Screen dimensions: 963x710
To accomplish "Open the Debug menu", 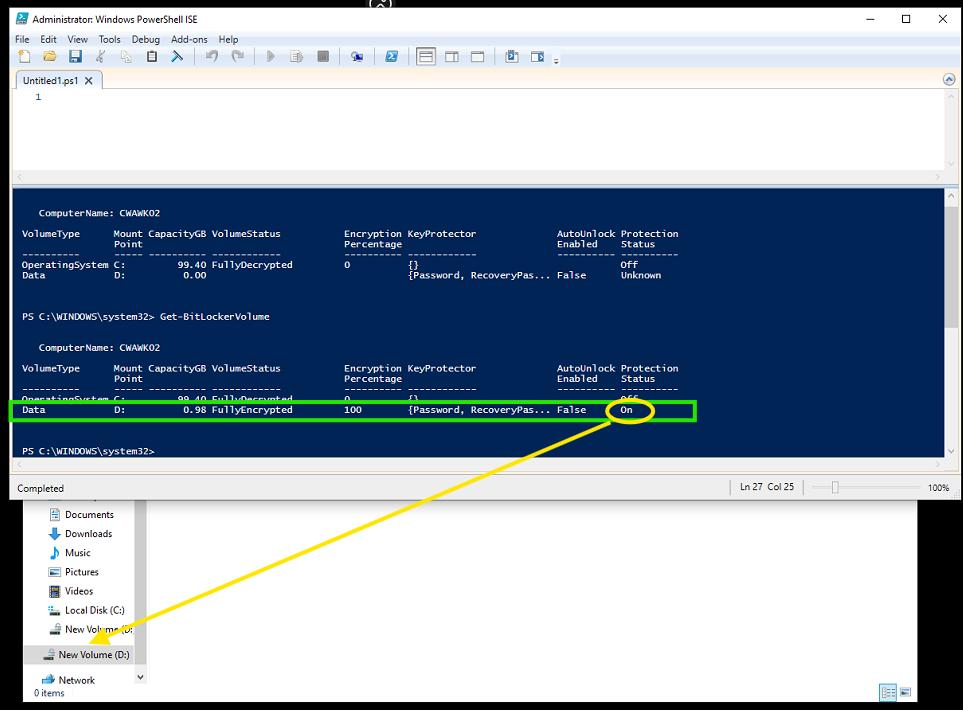I will 146,39.
